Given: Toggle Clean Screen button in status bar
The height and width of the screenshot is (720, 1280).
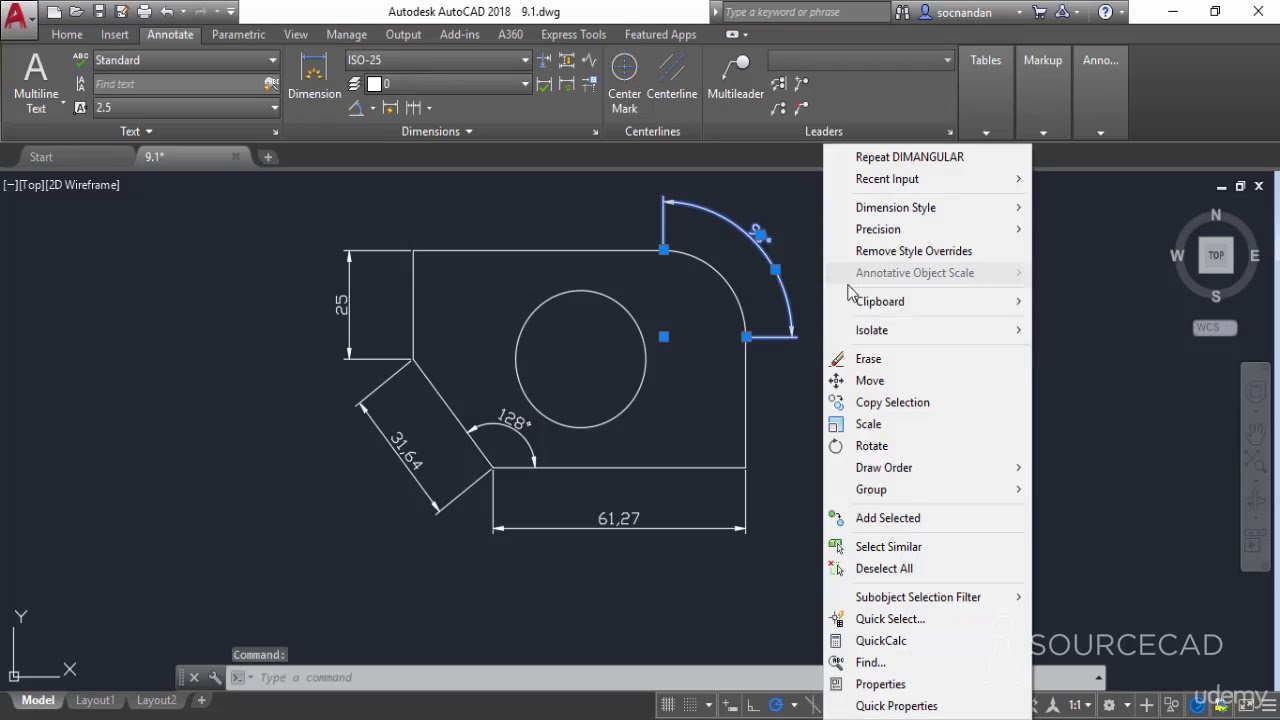Looking at the screenshot, I should coord(1244,705).
